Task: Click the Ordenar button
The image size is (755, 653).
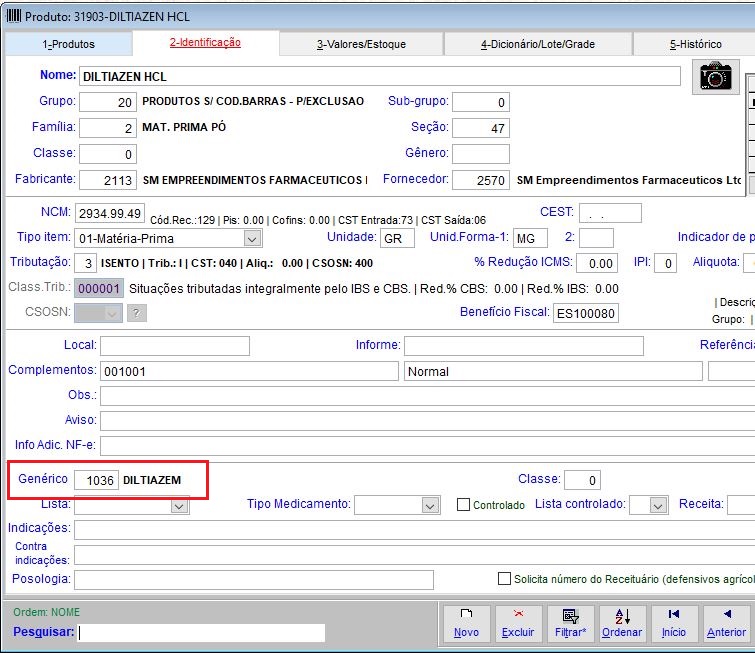Action: point(622,624)
